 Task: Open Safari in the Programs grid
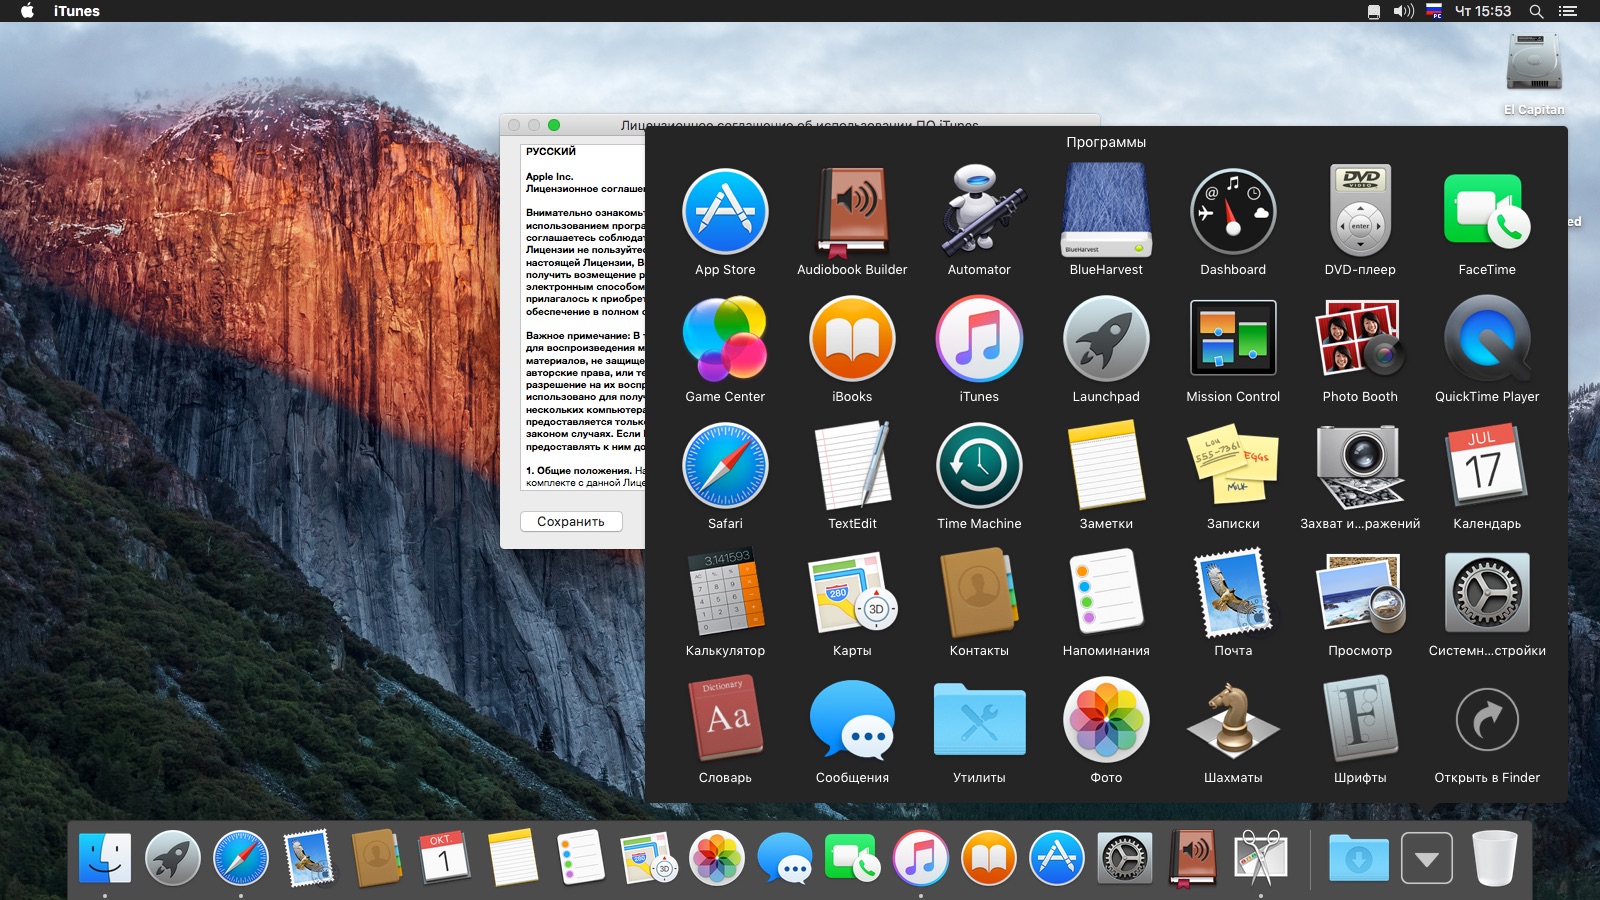coord(725,466)
